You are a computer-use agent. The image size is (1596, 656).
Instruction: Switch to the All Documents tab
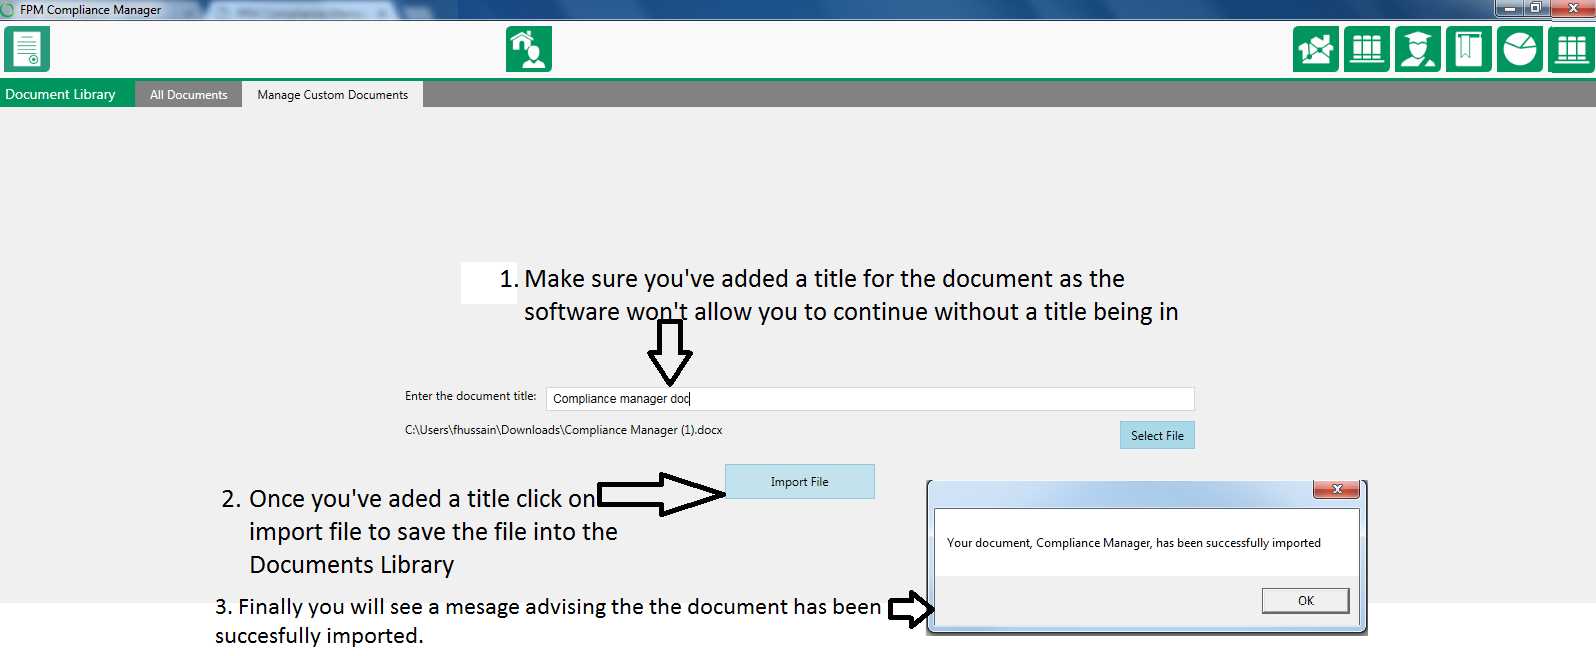(188, 95)
